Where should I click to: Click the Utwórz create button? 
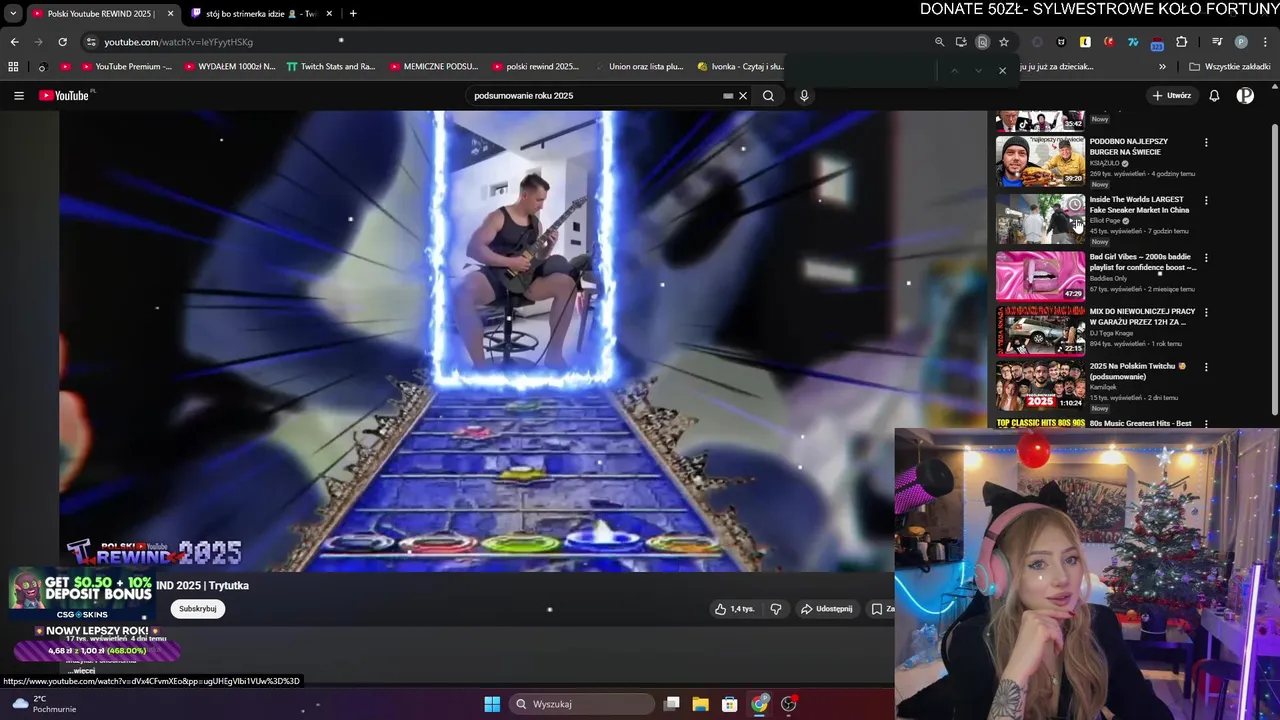click(1171, 96)
